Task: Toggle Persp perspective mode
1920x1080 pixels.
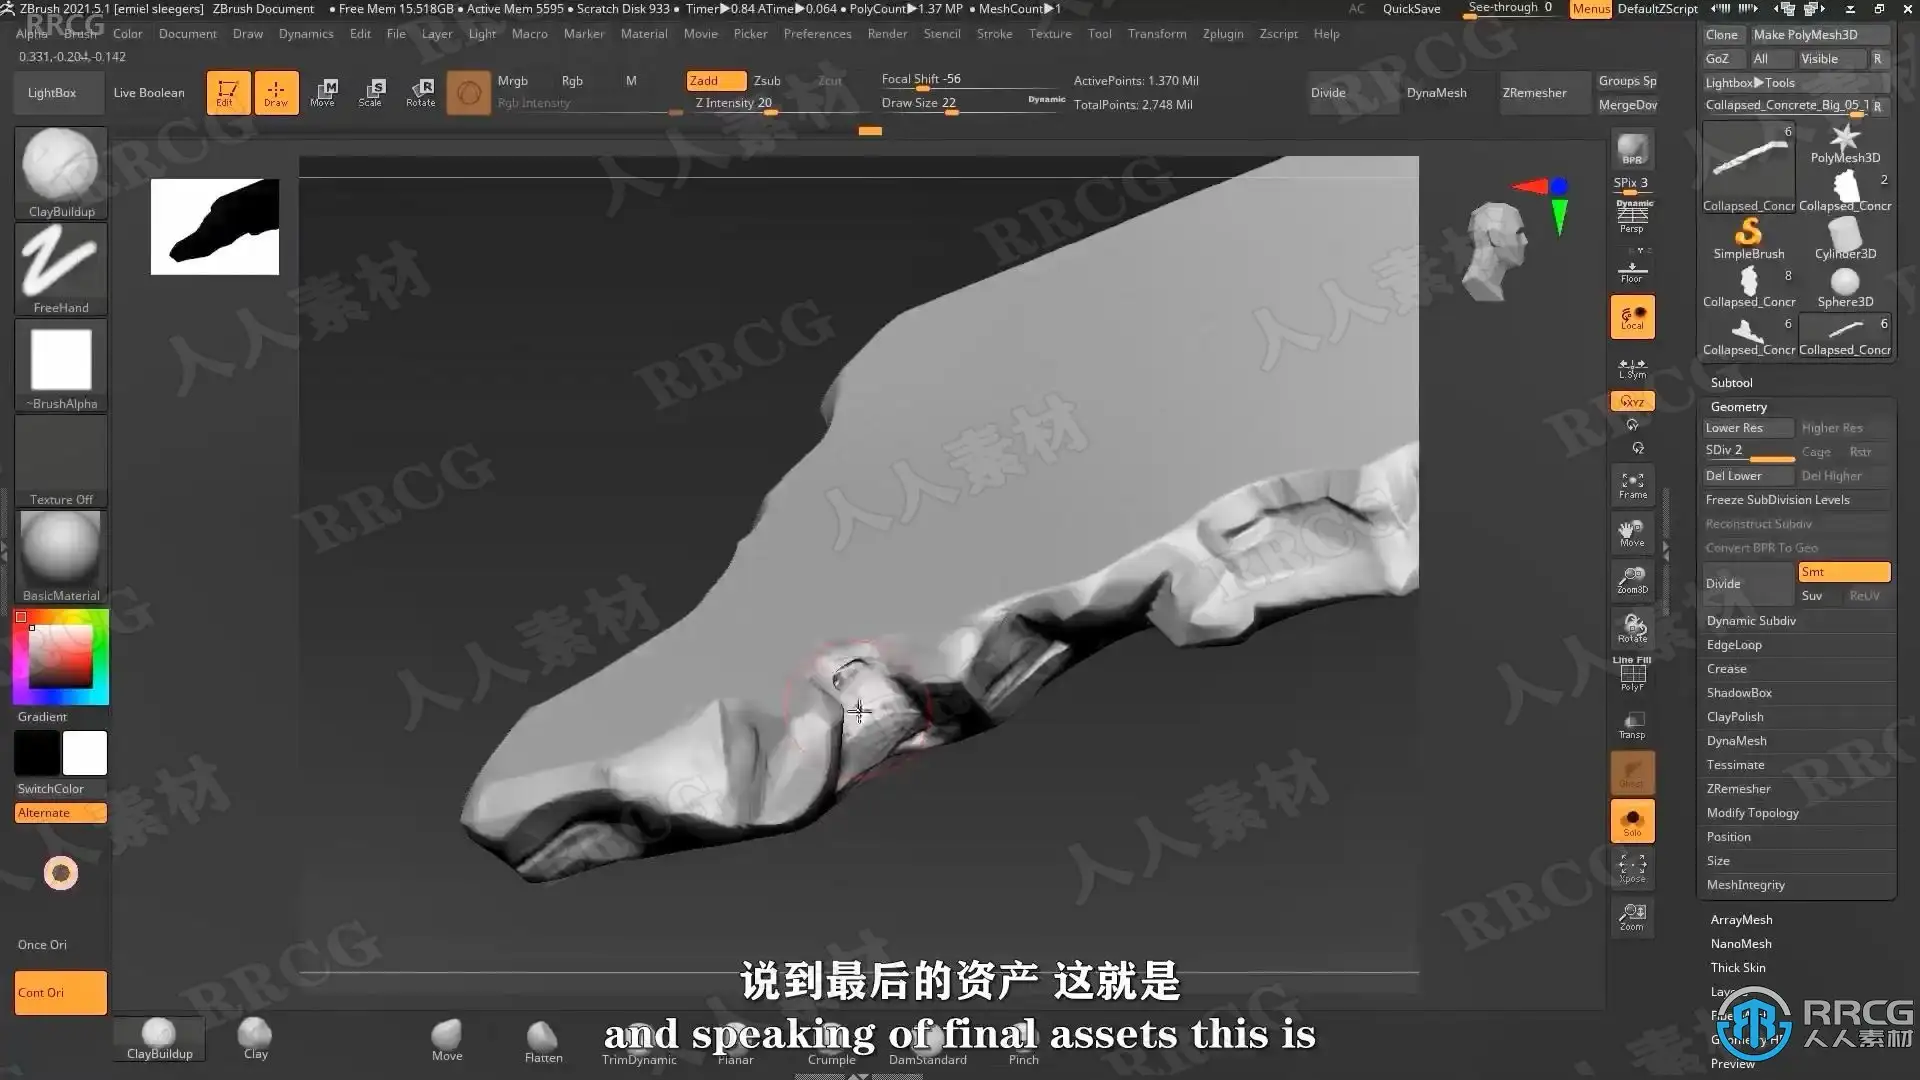Action: click(1632, 216)
